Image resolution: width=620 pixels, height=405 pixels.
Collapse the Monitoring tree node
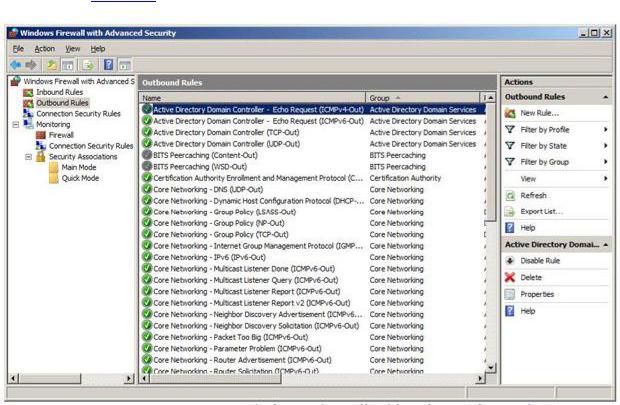16,125
